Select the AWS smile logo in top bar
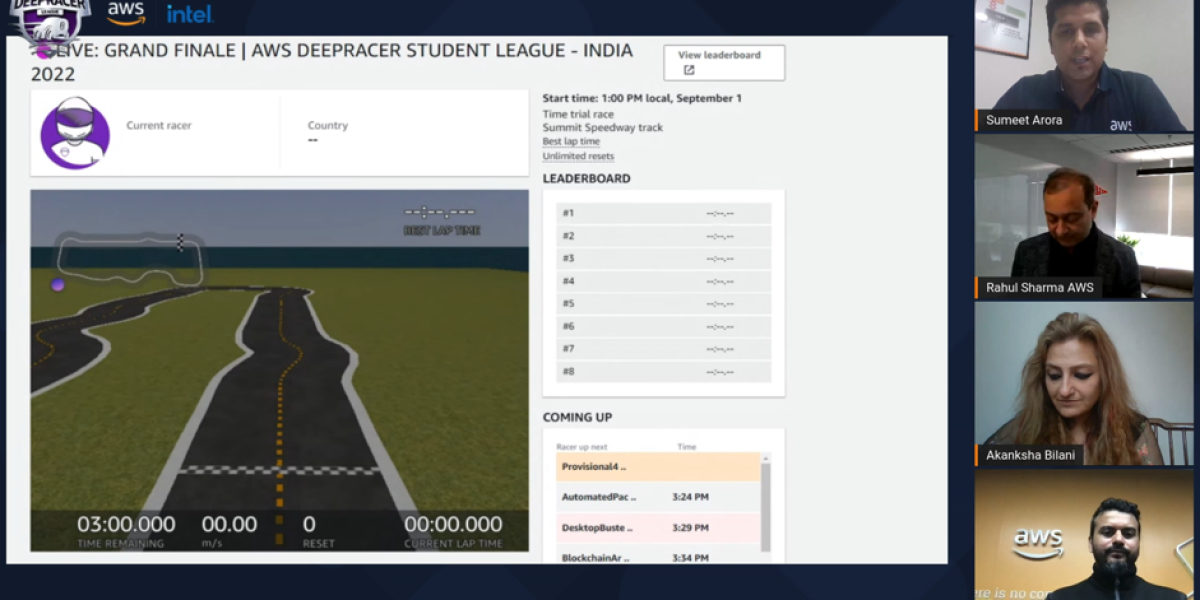The width and height of the screenshot is (1200, 600). click(126, 14)
